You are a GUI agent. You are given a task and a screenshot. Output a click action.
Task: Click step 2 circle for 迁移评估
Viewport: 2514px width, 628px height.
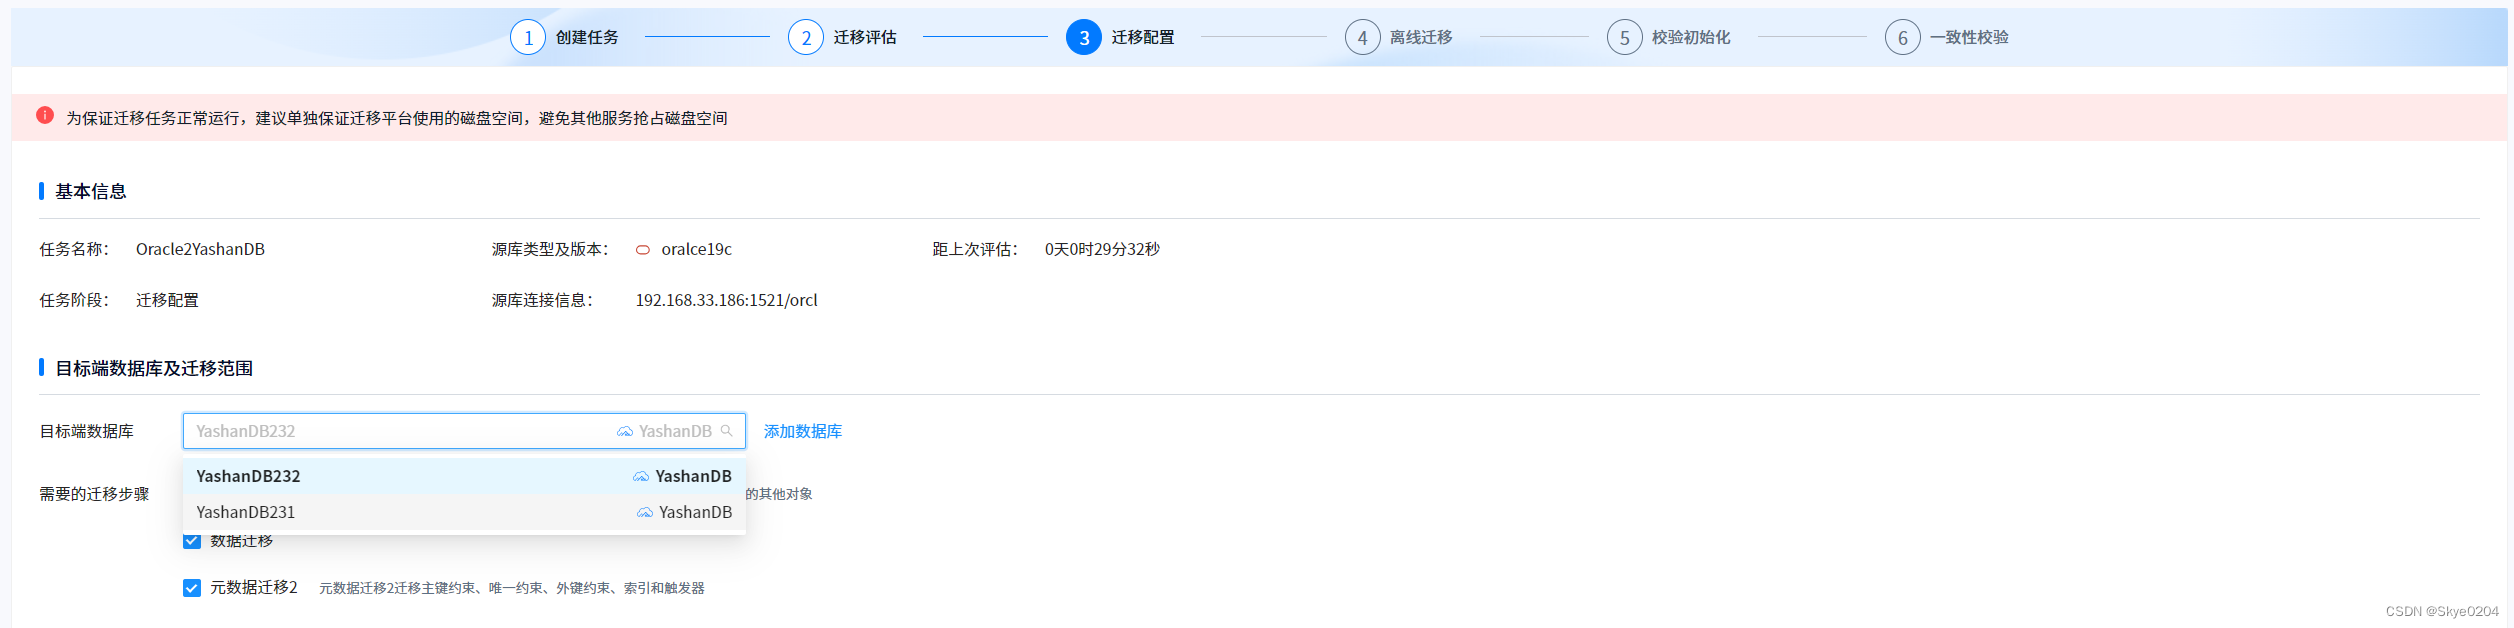point(806,38)
